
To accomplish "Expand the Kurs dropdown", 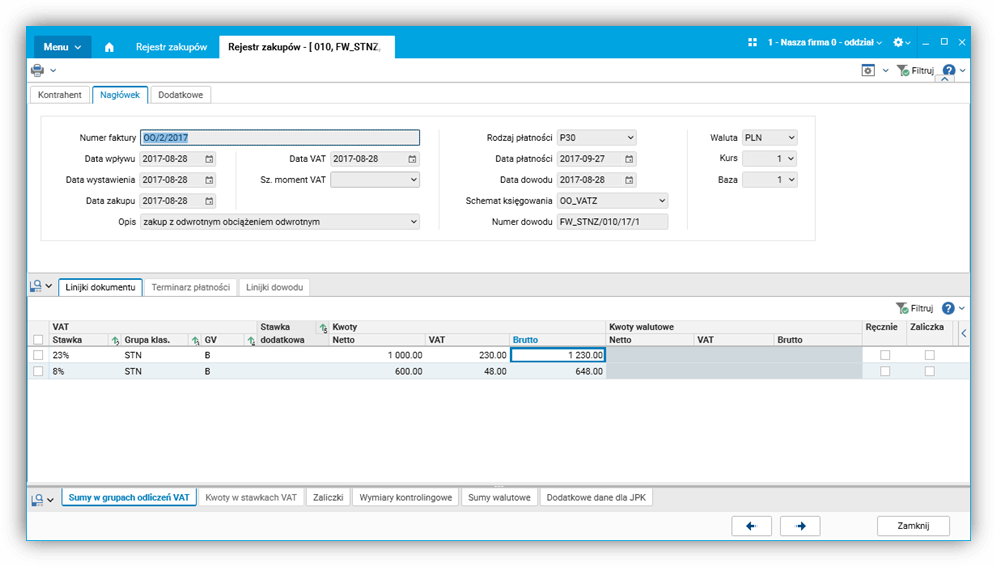I will pyautogui.click(x=791, y=159).
